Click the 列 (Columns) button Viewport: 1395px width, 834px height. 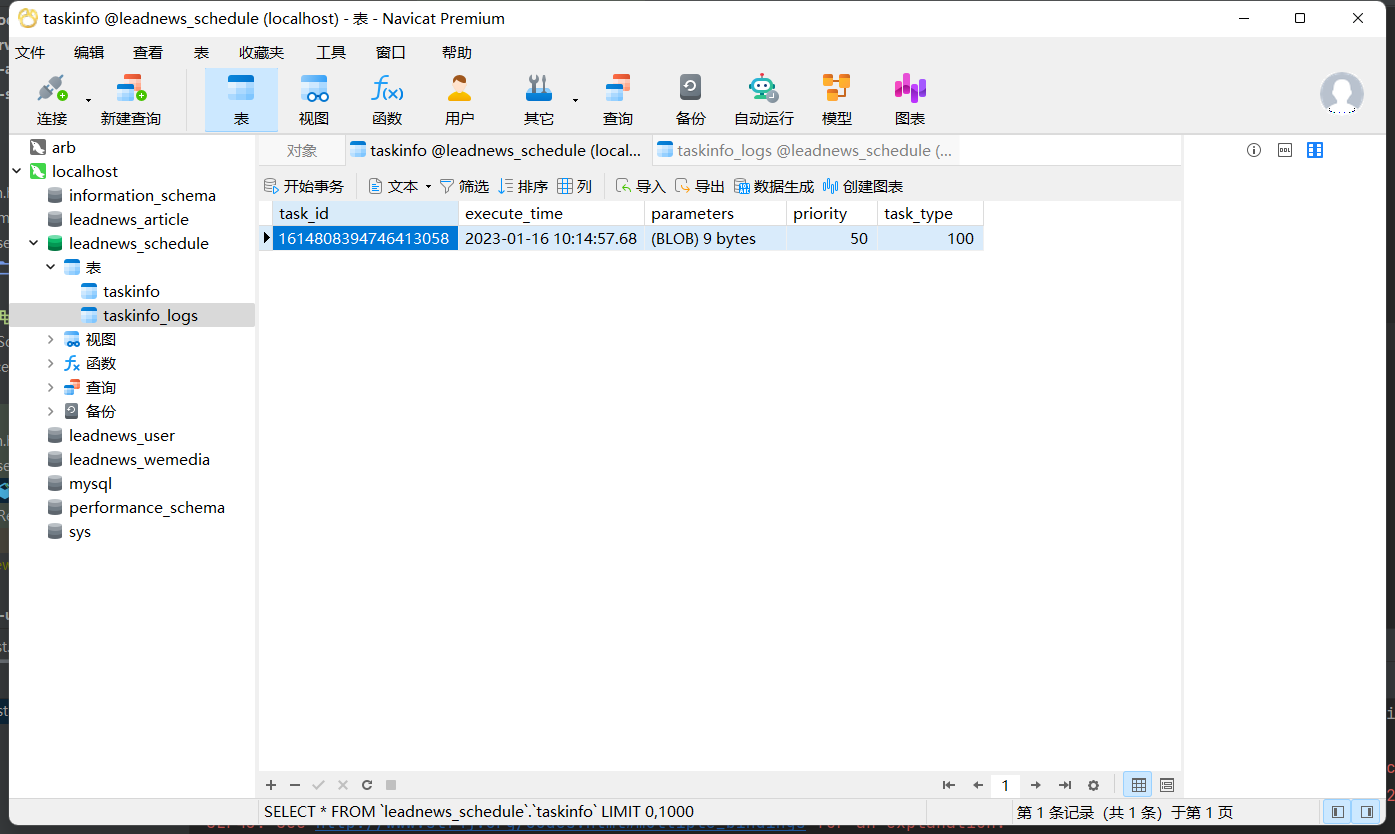pos(575,186)
